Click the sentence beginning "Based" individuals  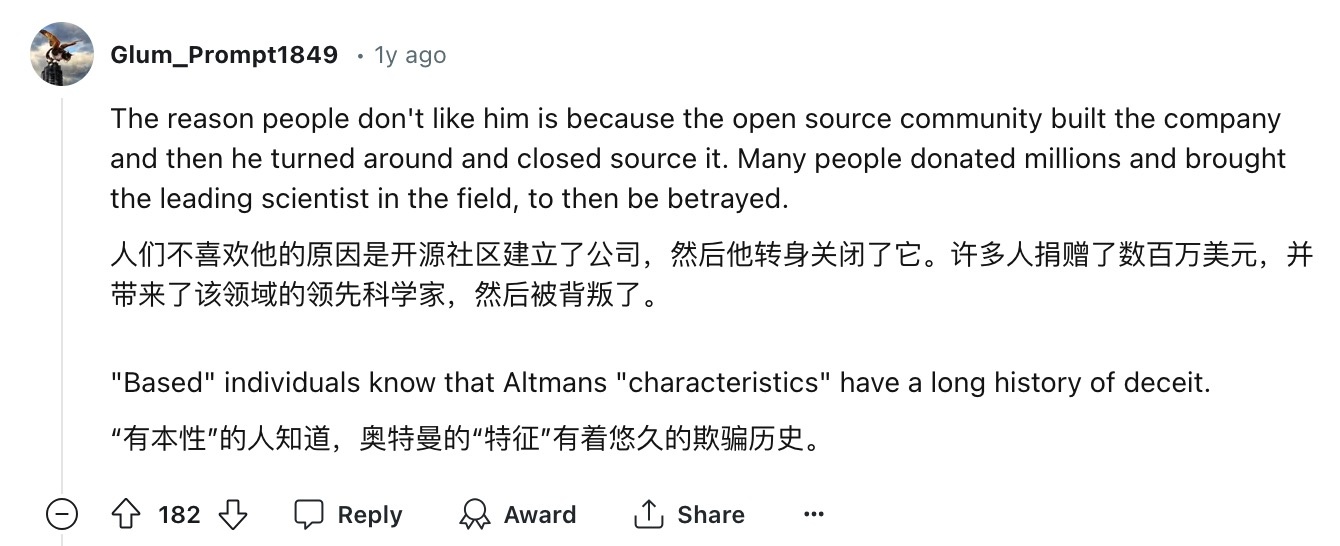point(660,383)
